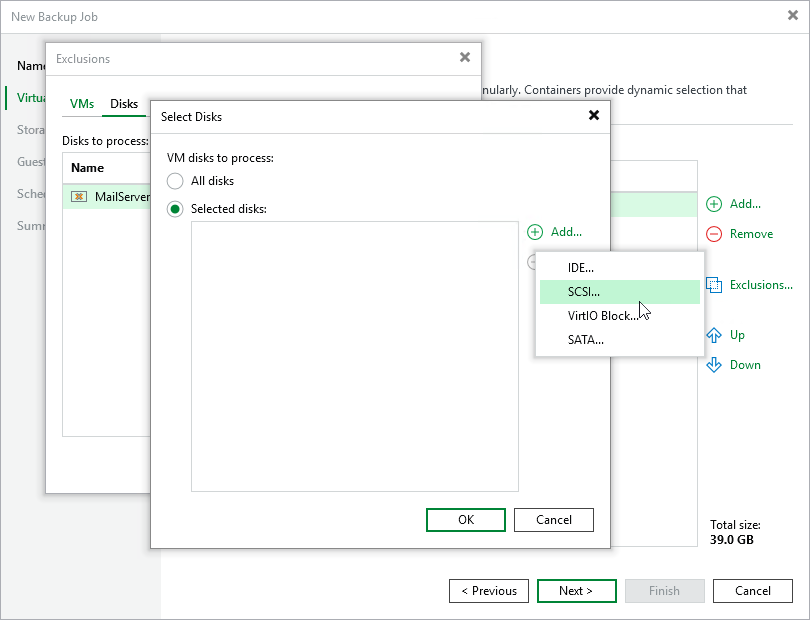Confirm disk selection with OK
810x620 pixels.
(x=465, y=519)
